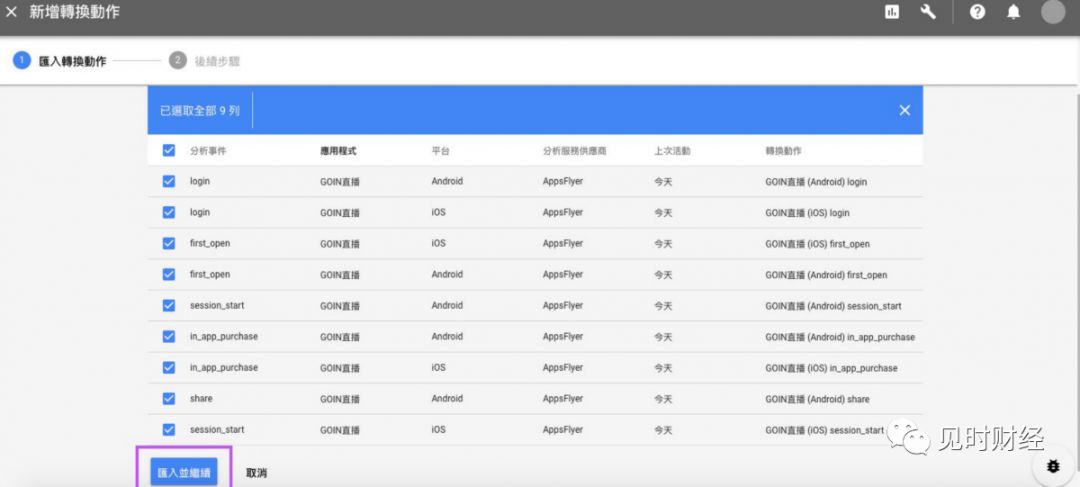Image resolution: width=1080 pixels, height=487 pixels.
Task: Open the reports chart icon
Action: (892, 12)
